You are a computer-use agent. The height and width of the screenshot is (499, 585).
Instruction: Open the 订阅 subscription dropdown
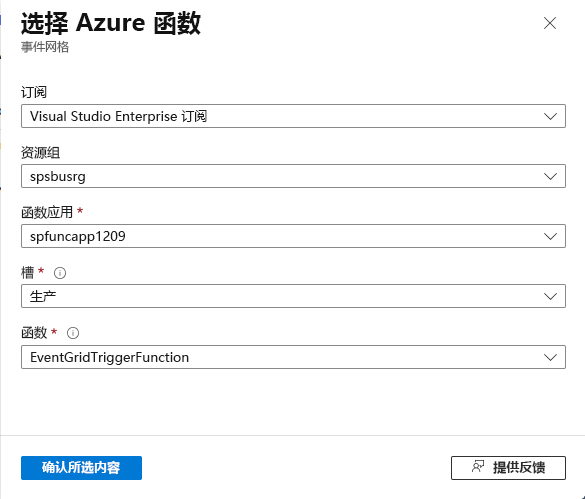(x=293, y=116)
